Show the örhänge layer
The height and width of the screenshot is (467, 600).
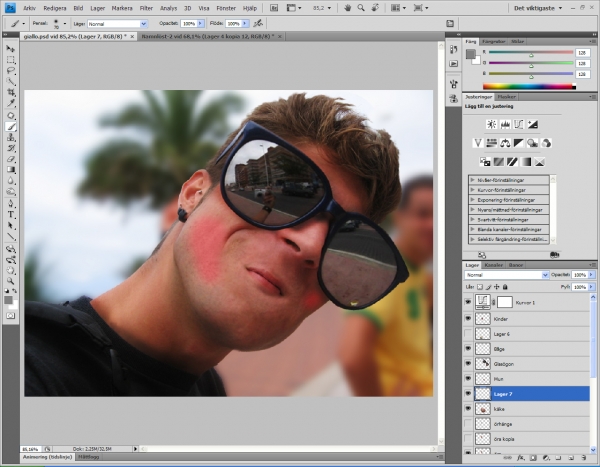click(468, 424)
